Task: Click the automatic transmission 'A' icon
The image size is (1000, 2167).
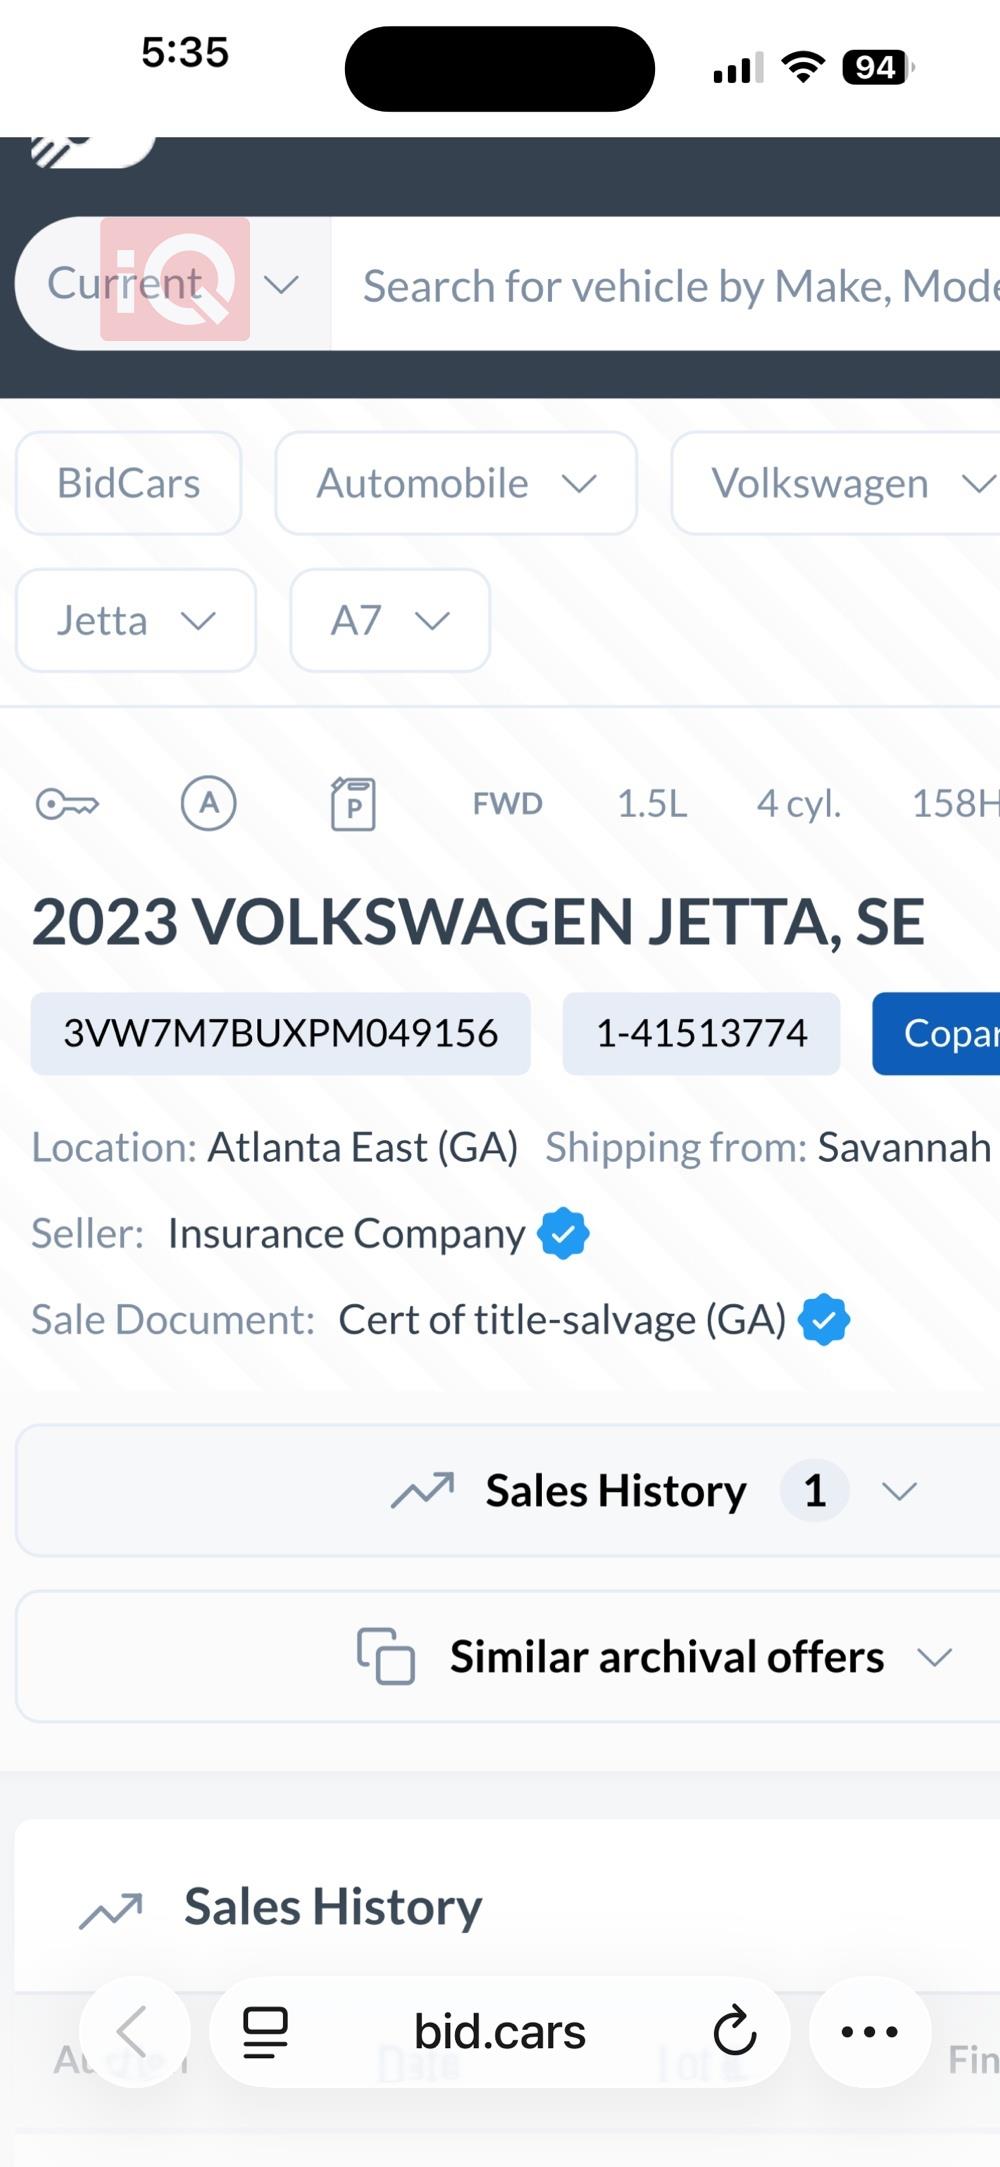Action: point(208,803)
